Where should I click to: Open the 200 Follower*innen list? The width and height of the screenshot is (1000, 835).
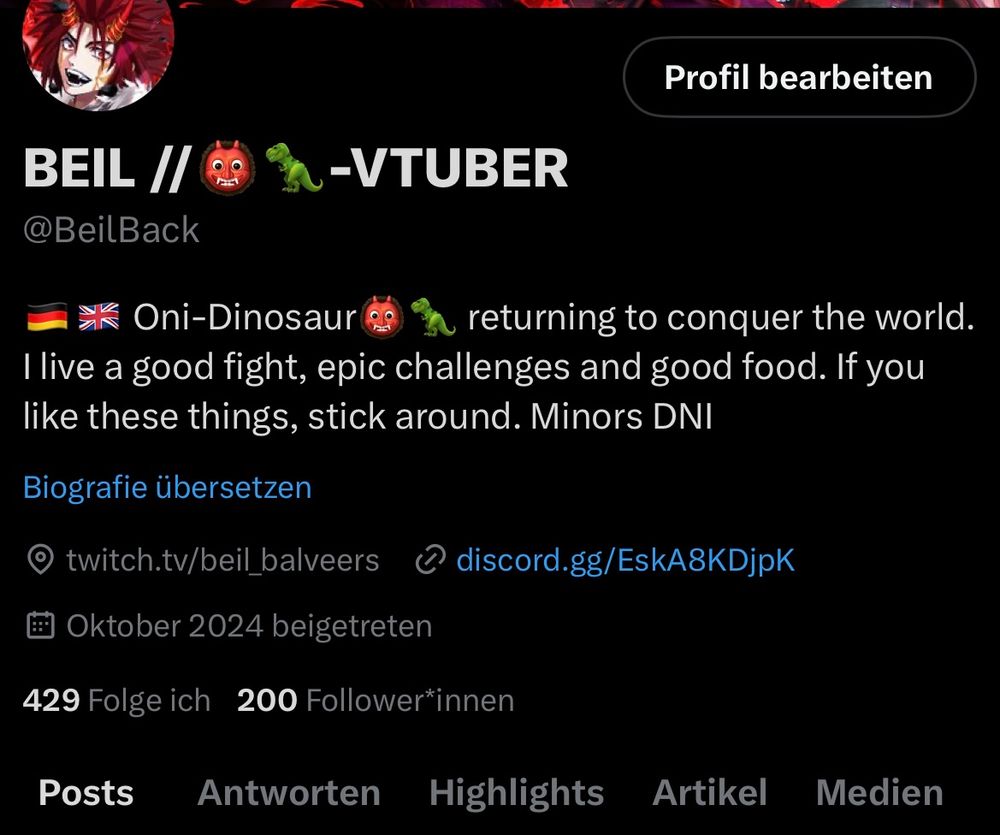[376, 700]
